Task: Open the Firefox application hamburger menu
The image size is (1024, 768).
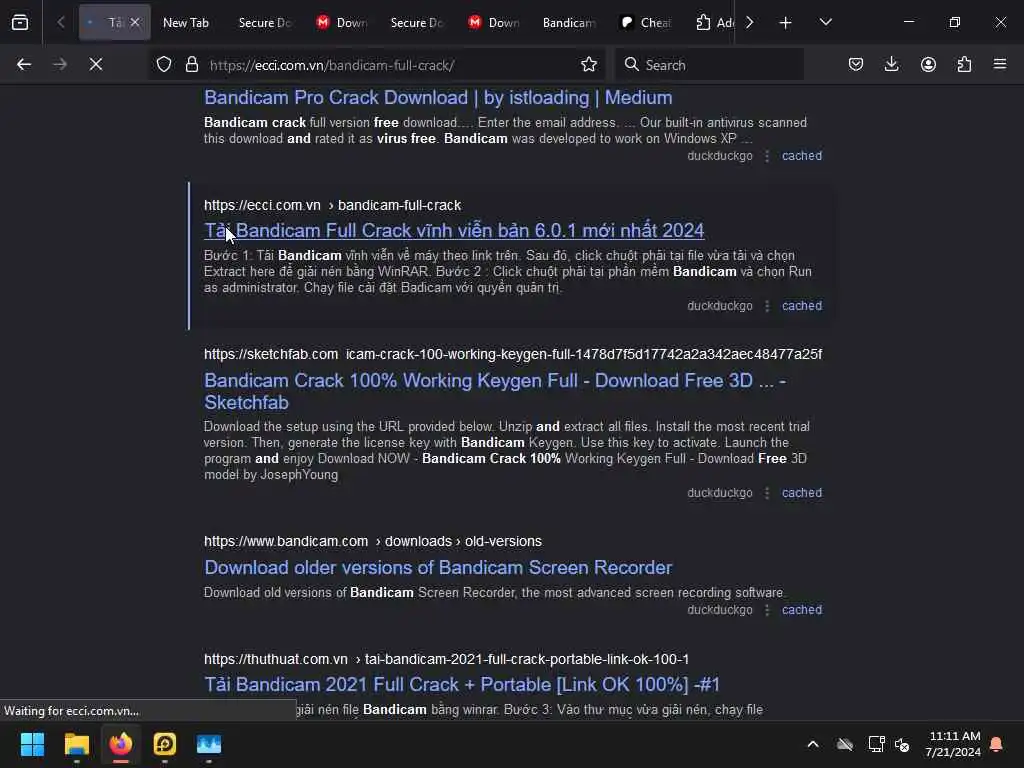Action: coord(1000,65)
